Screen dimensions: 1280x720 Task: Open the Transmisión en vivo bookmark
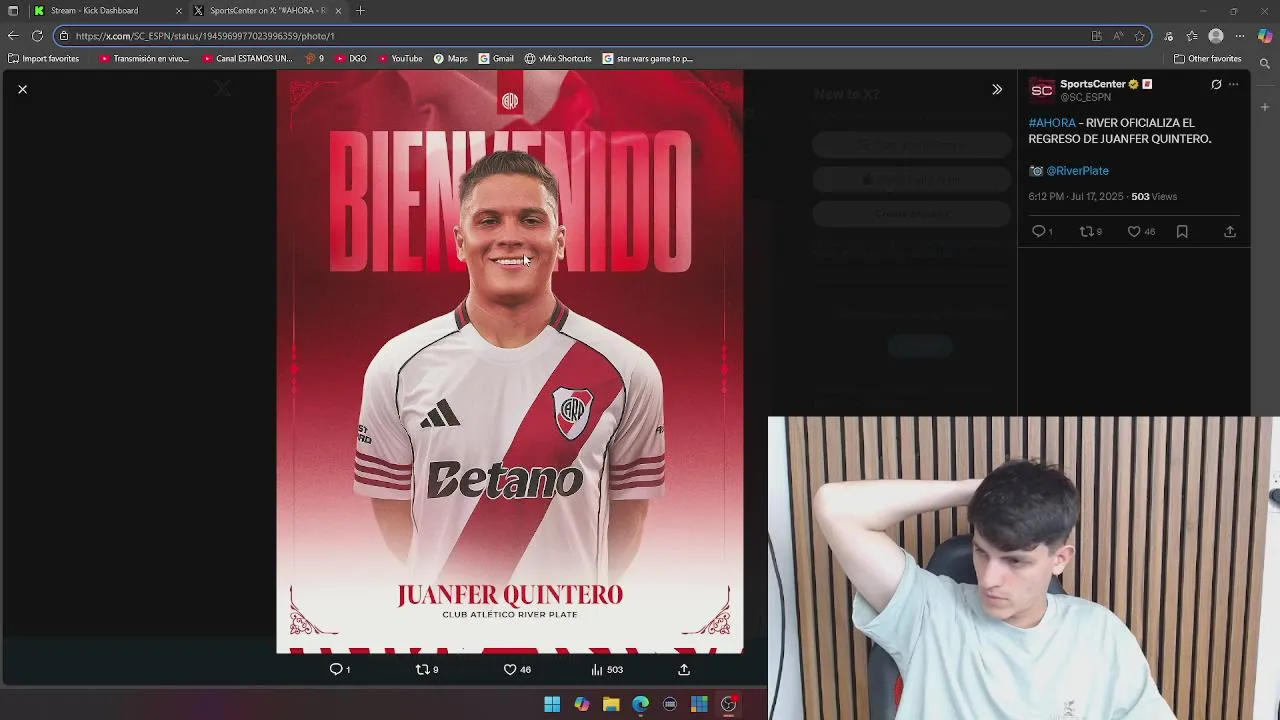click(144, 59)
